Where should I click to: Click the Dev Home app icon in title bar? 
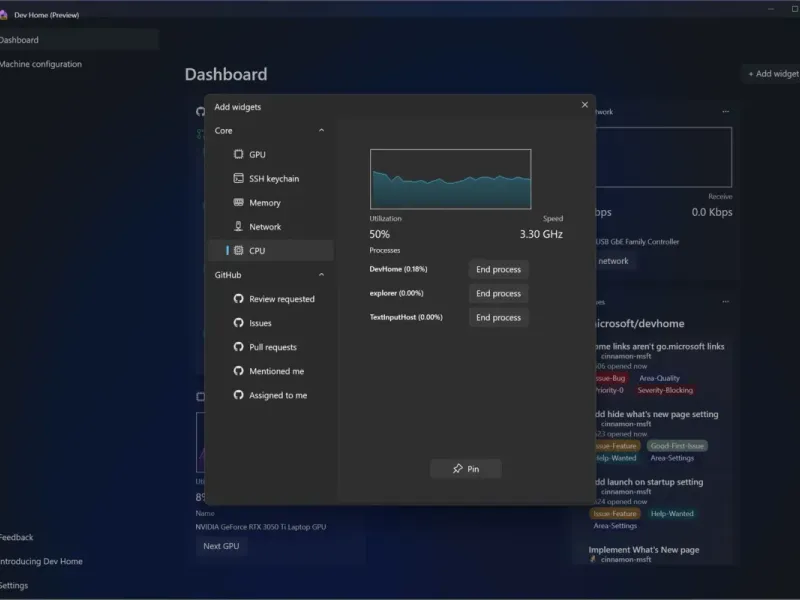click(x=4, y=15)
